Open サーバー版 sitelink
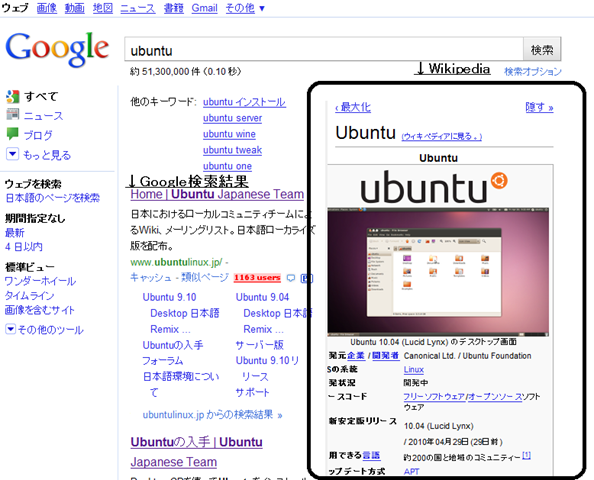 (x=259, y=345)
